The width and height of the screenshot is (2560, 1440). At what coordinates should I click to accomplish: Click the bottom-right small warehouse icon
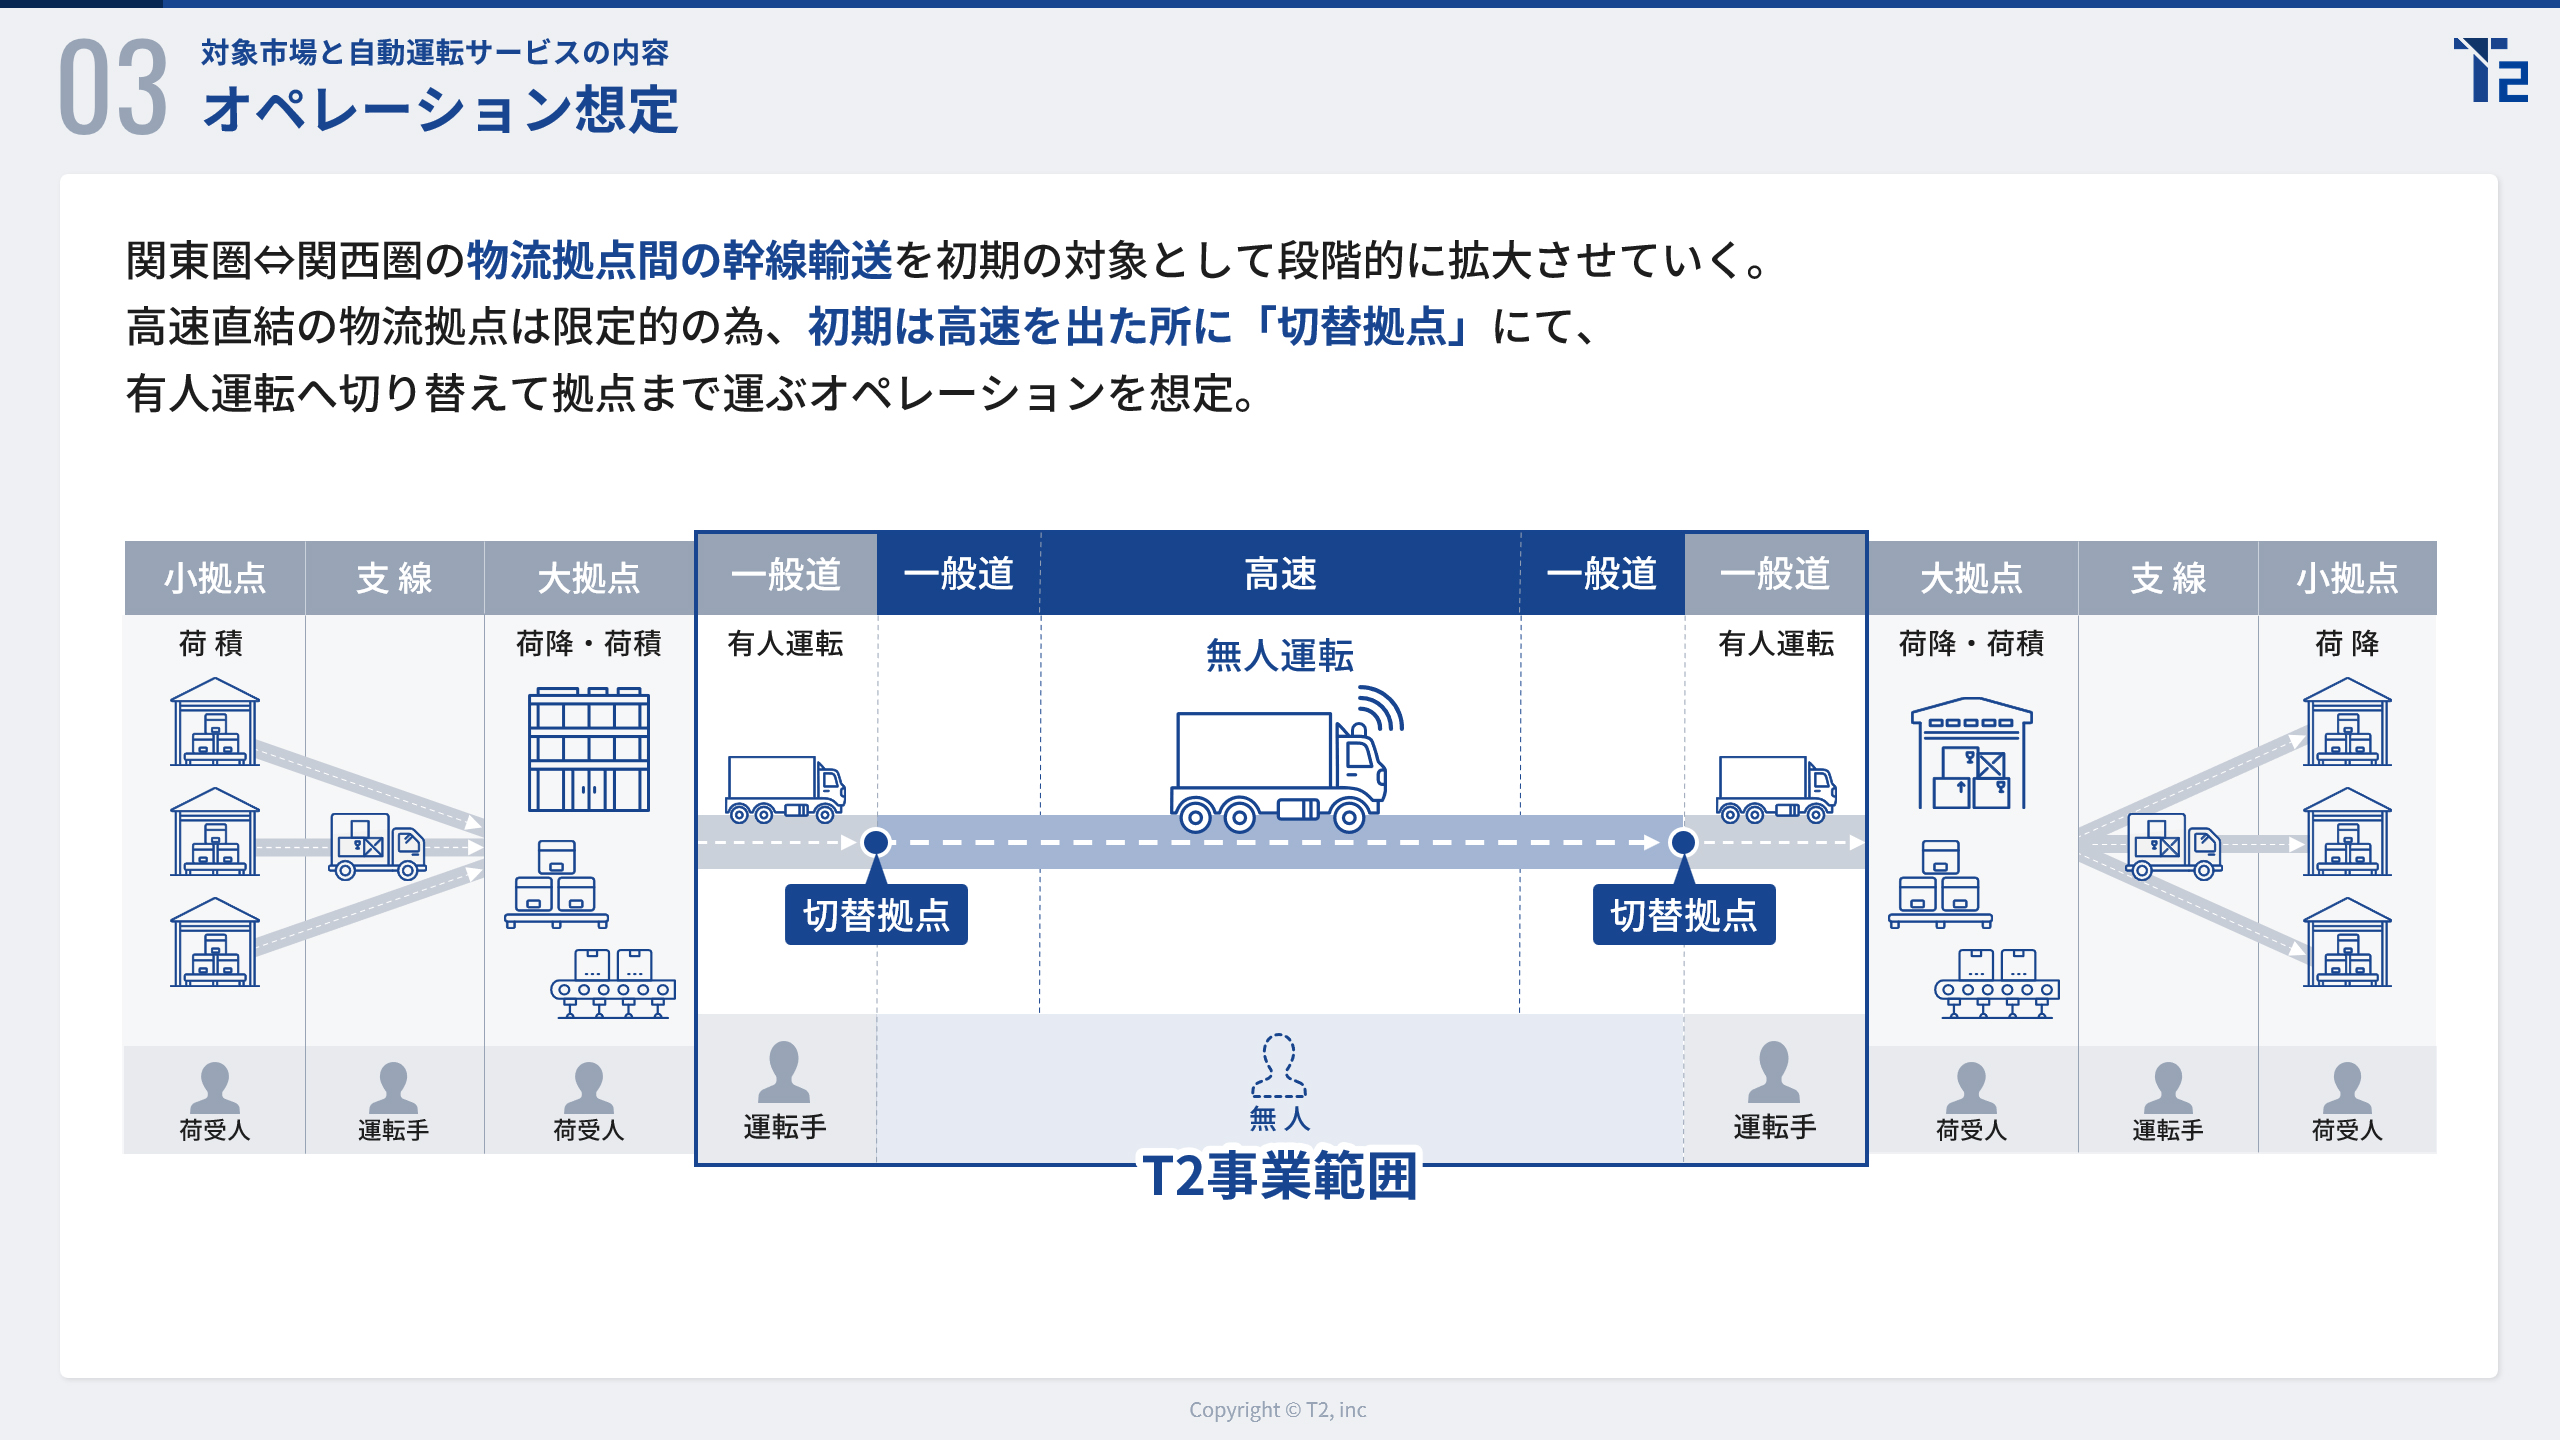click(2346, 942)
